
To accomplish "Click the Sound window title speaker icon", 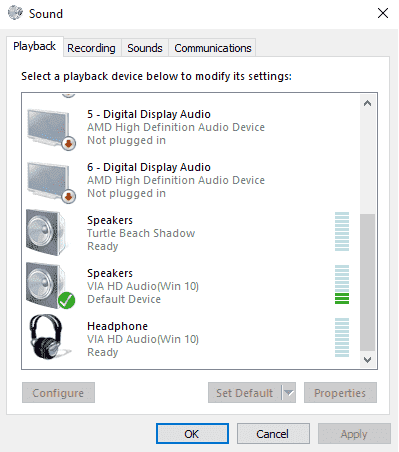I will click(x=15, y=13).
